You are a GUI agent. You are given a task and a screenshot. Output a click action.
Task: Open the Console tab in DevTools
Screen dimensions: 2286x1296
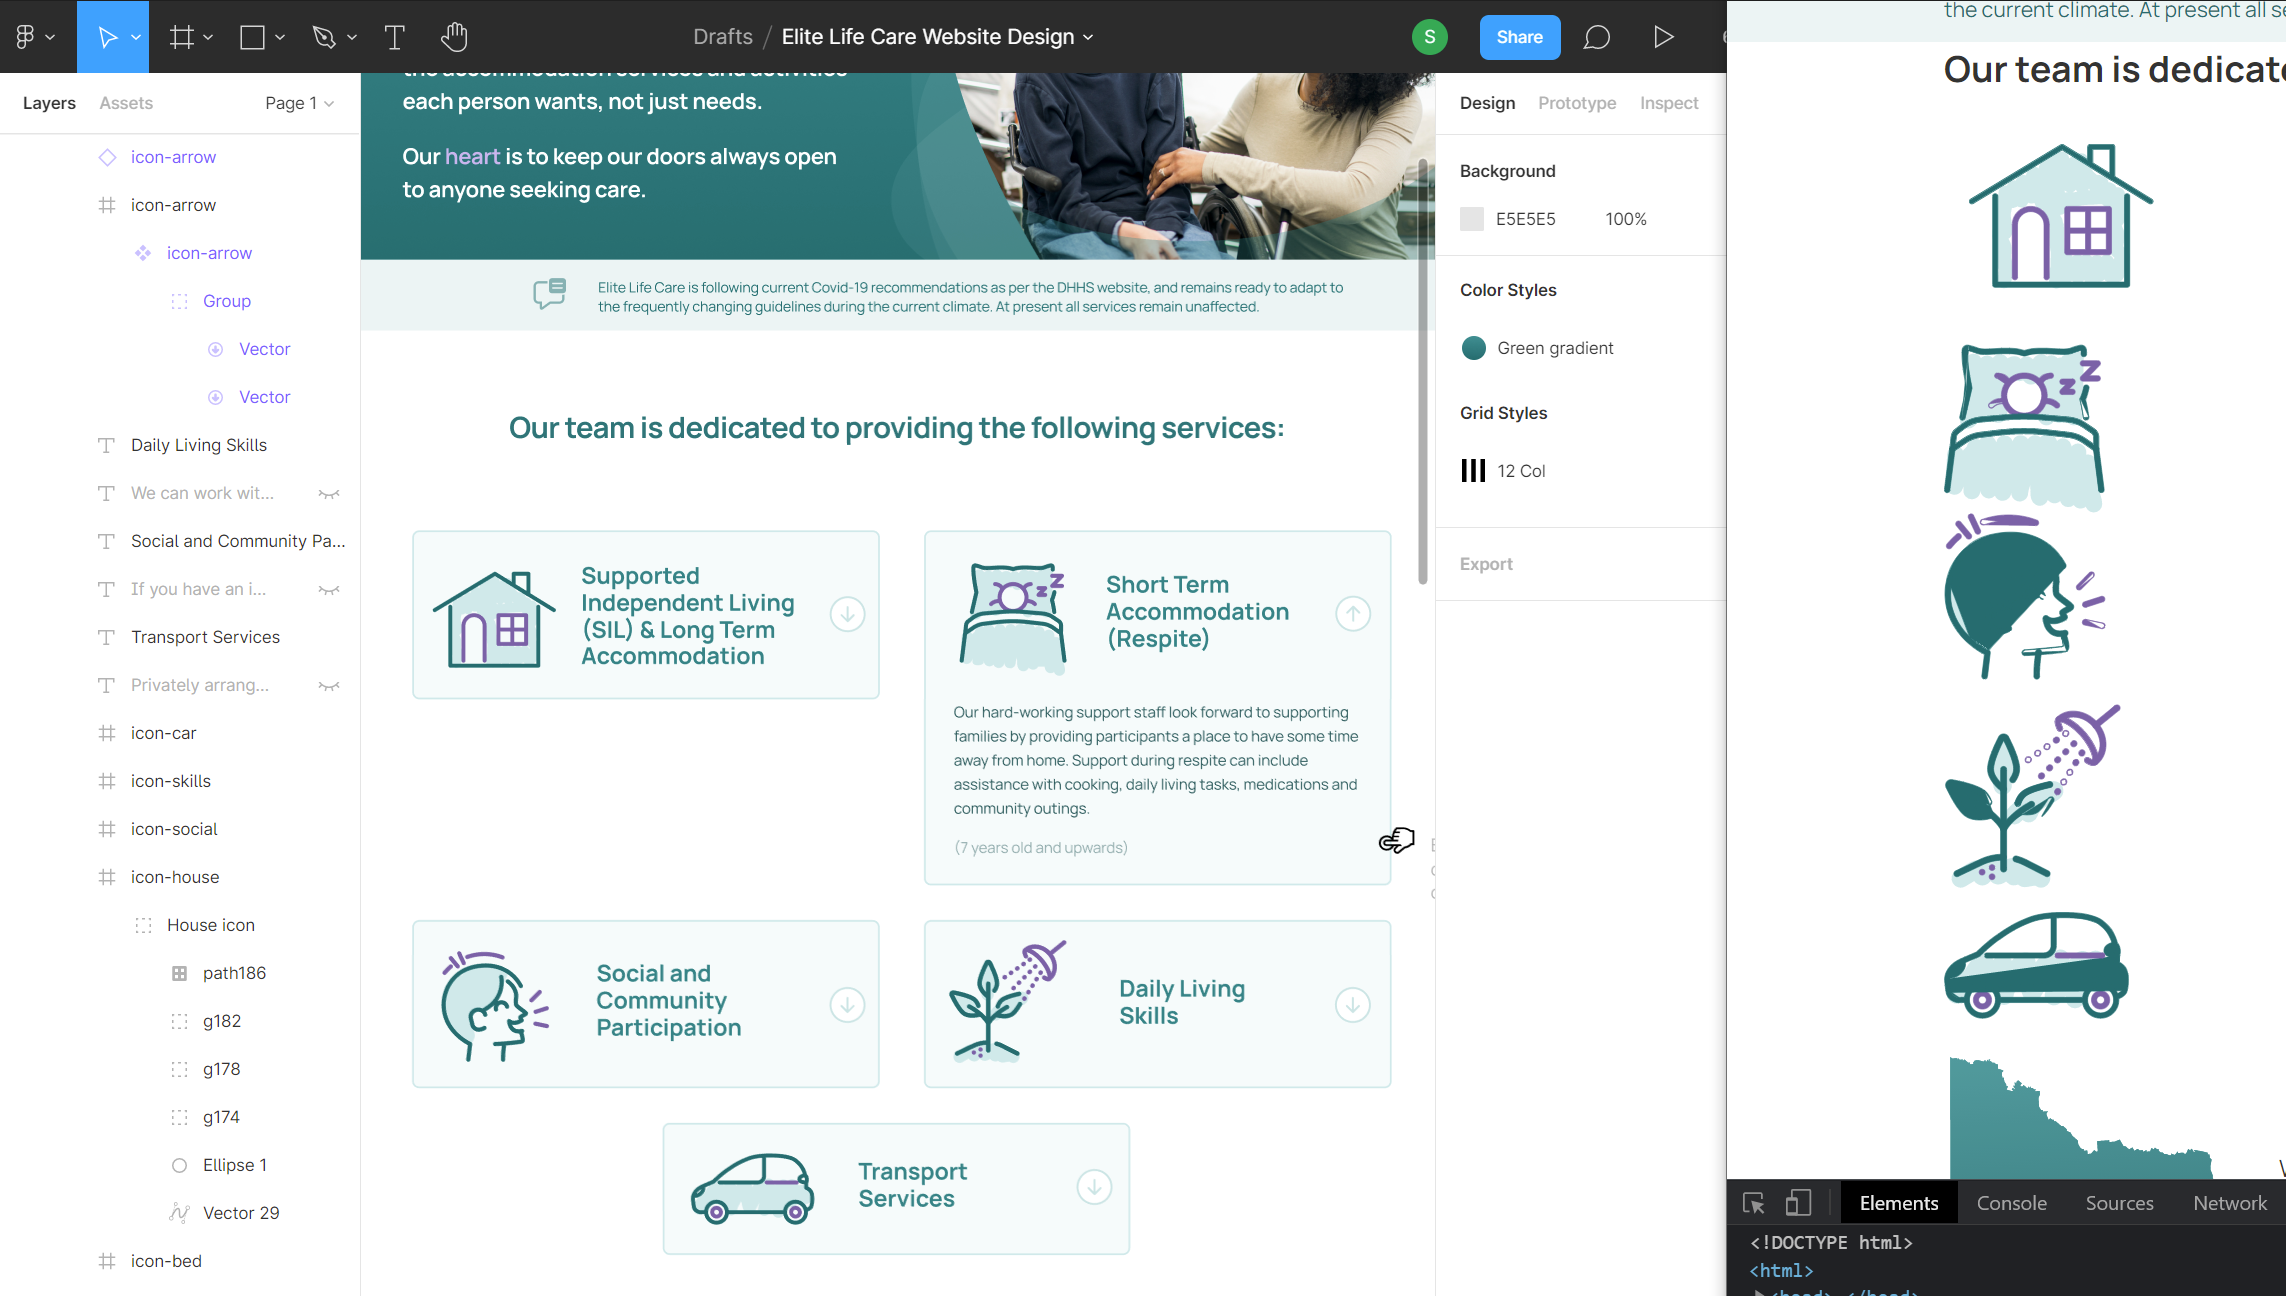pos(2011,1203)
